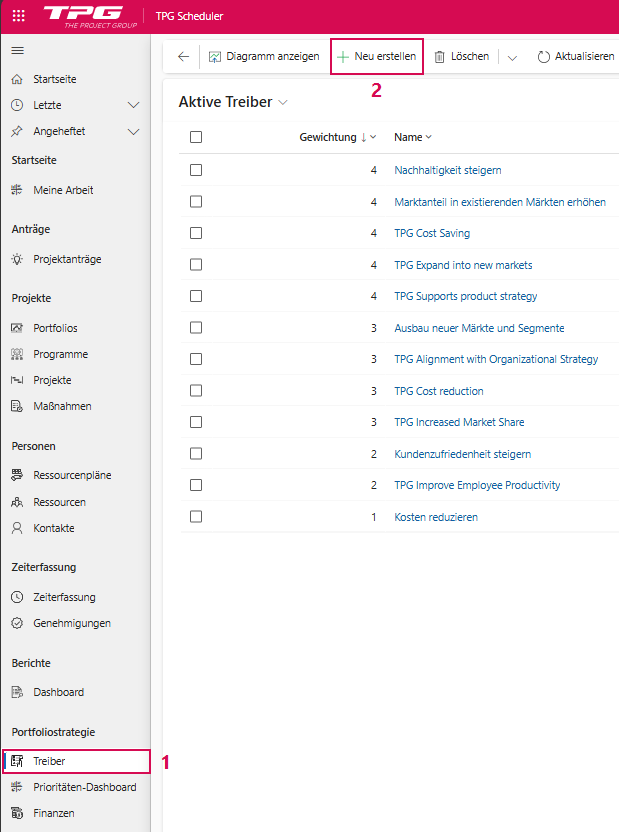Viewport: 619px width, 832px height.
Task: Go to Prioritäten-Dashboard in sidebar
Action: 84,787
